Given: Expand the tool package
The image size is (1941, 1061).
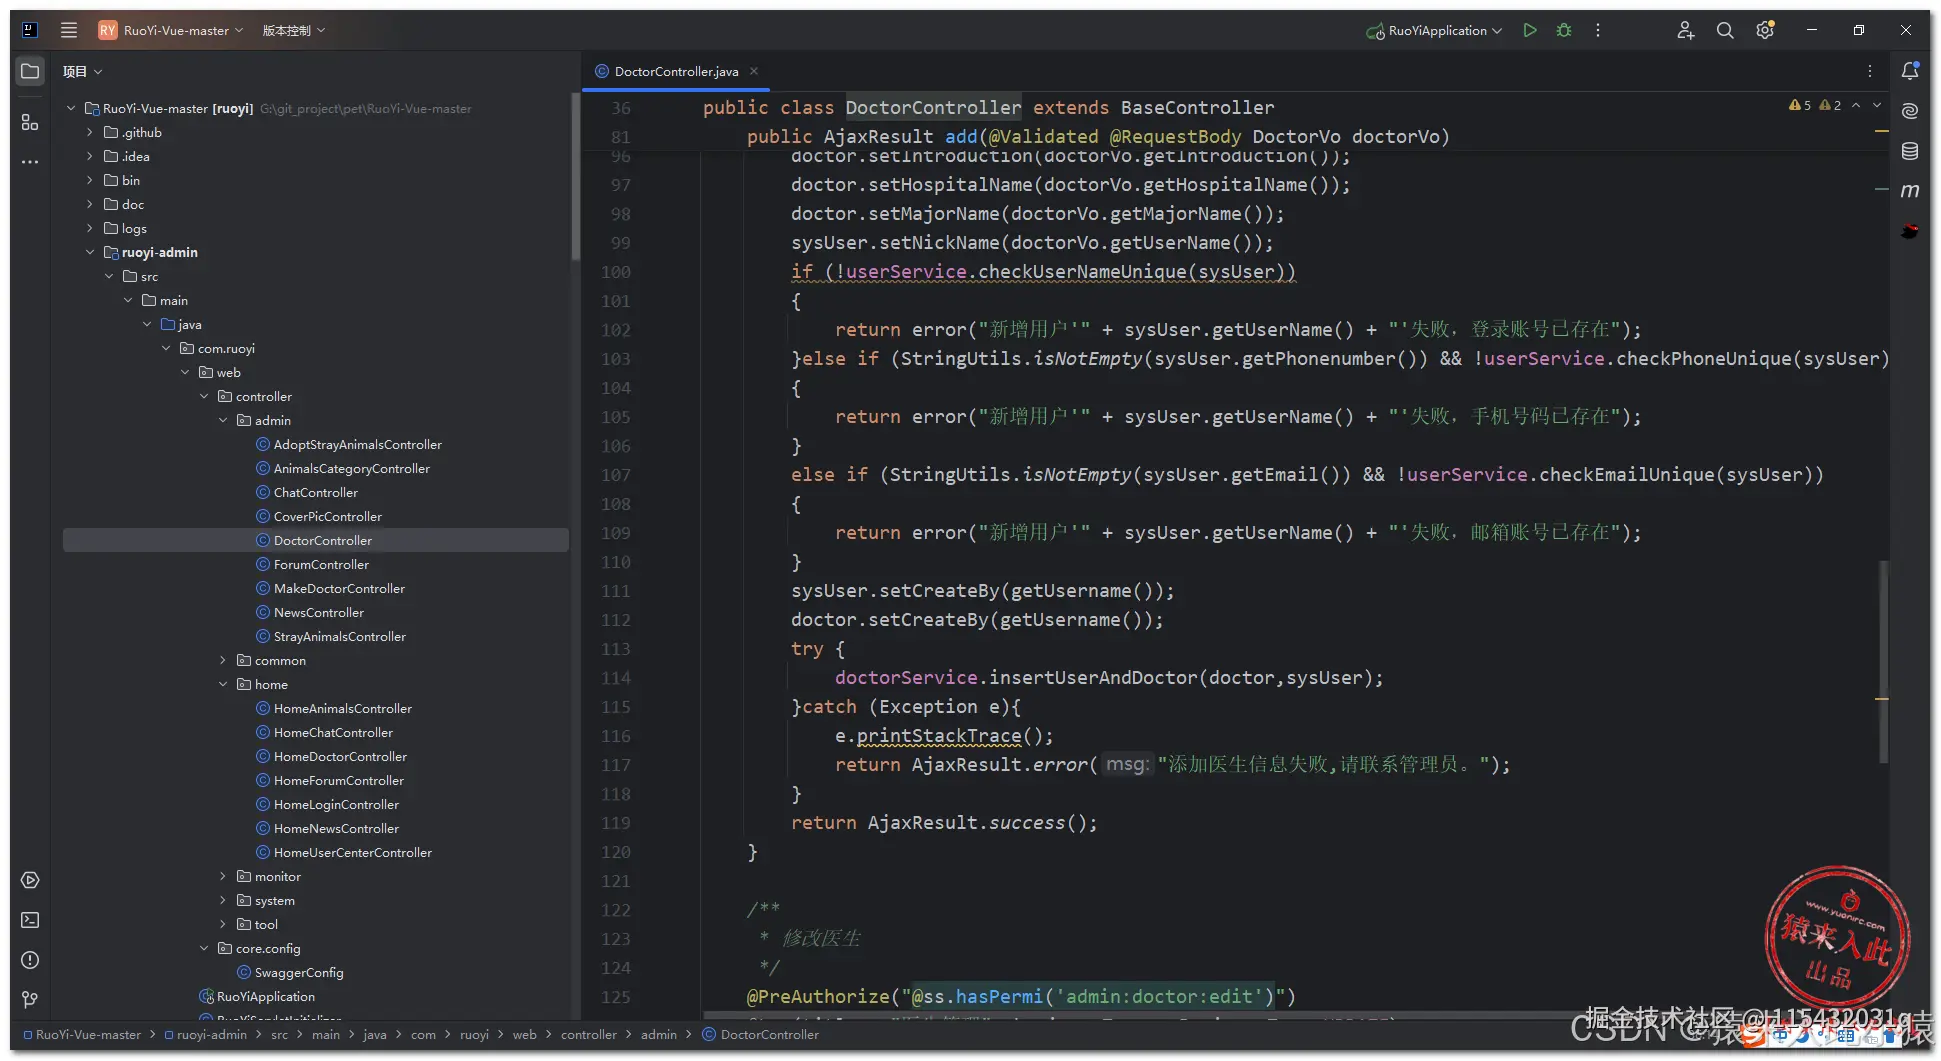Looking at the screenshot, I should pos(223,924).
